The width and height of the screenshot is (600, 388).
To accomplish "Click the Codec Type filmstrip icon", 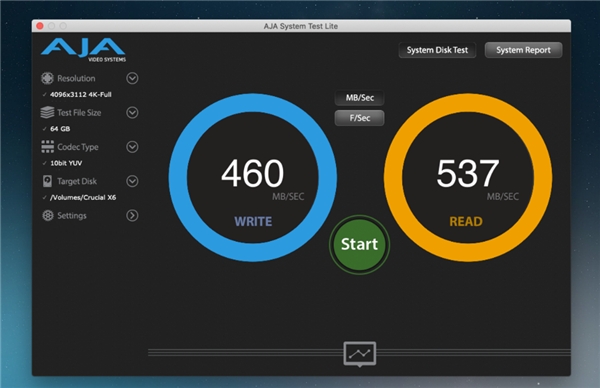I will [x=47, y=147].
